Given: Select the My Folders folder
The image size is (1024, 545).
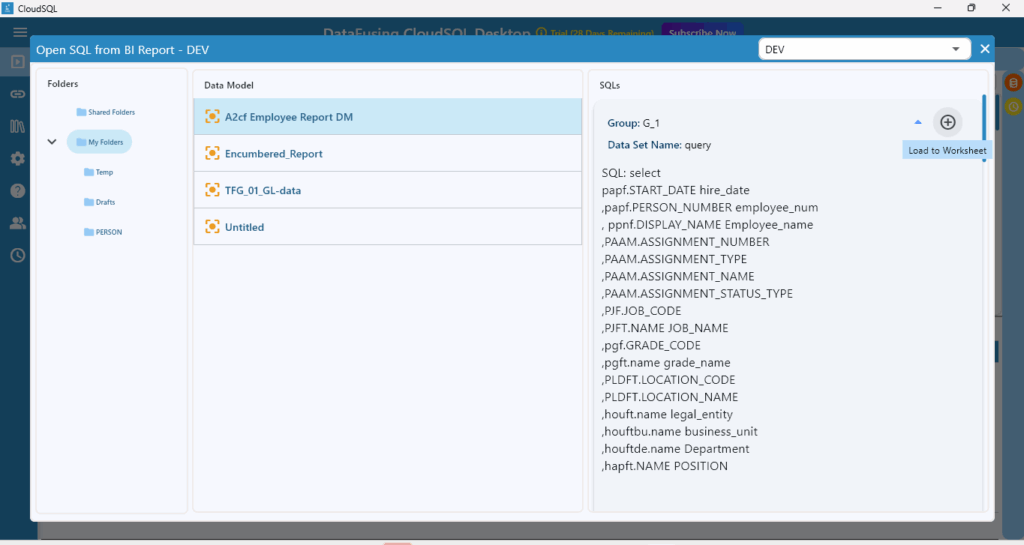Looking at the screenshot, I should (99, 142).
